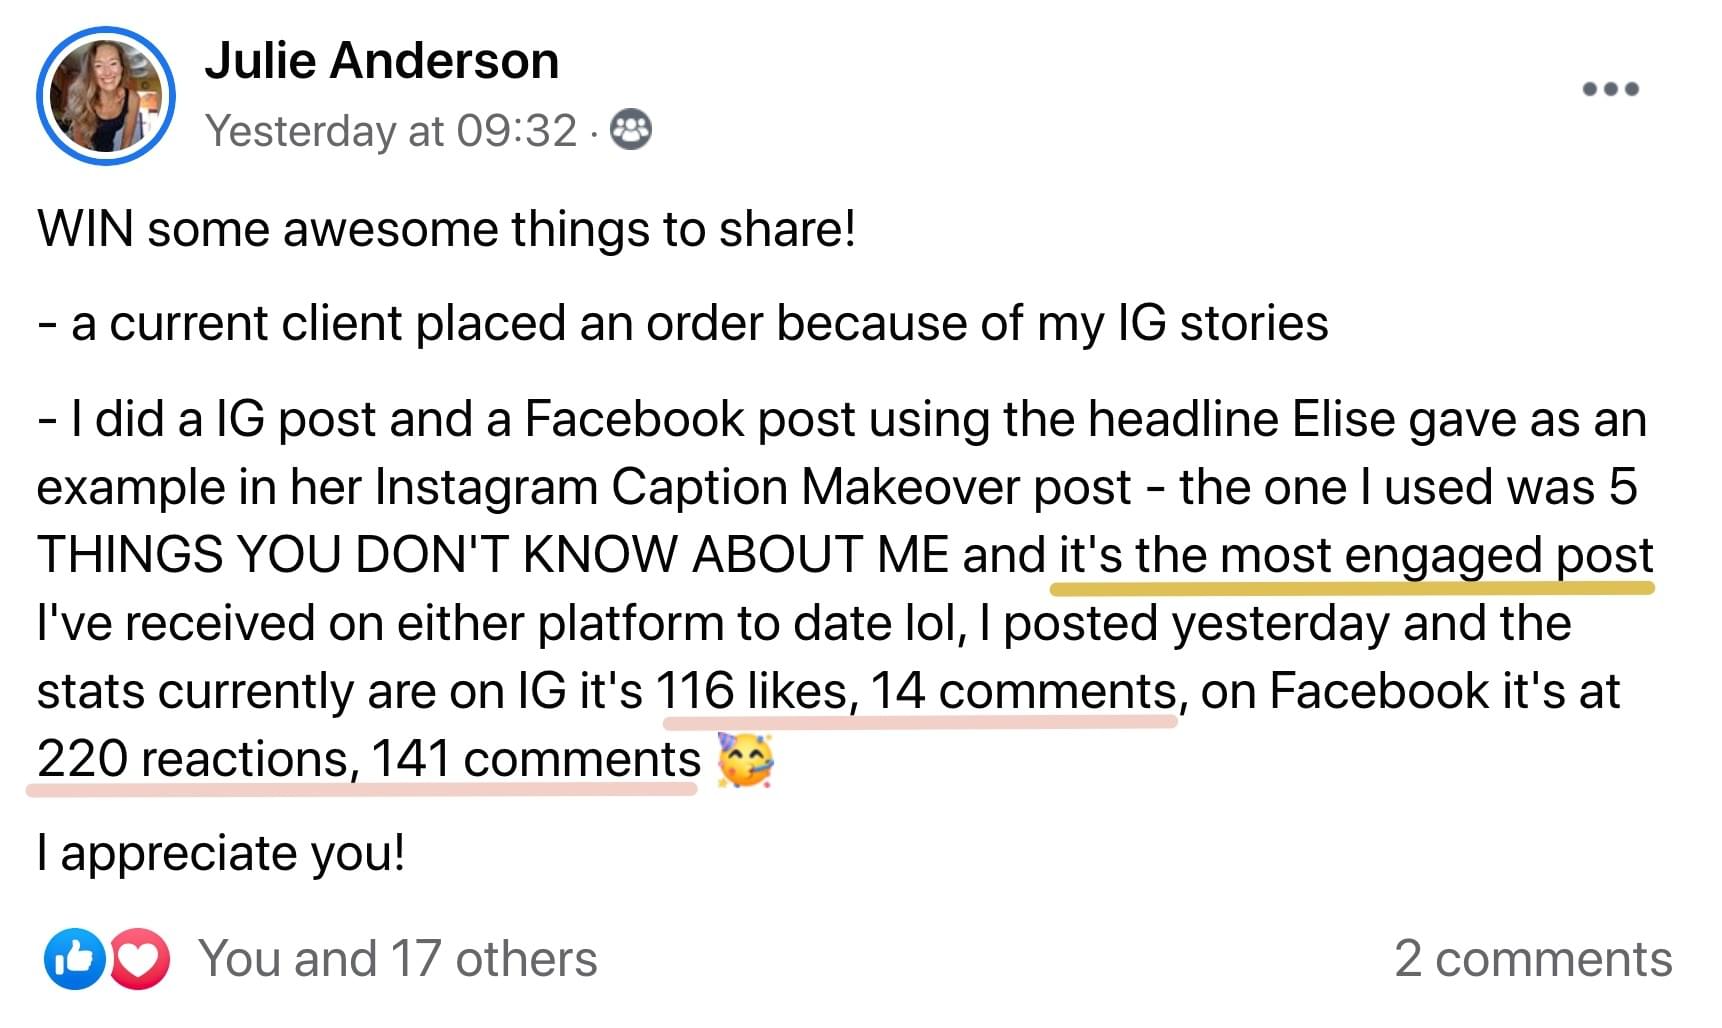Image resolution: width=1722 pixels, height=1028 pixels.
Task: Click the group audience privacy icon
Action: coord(631,130)
